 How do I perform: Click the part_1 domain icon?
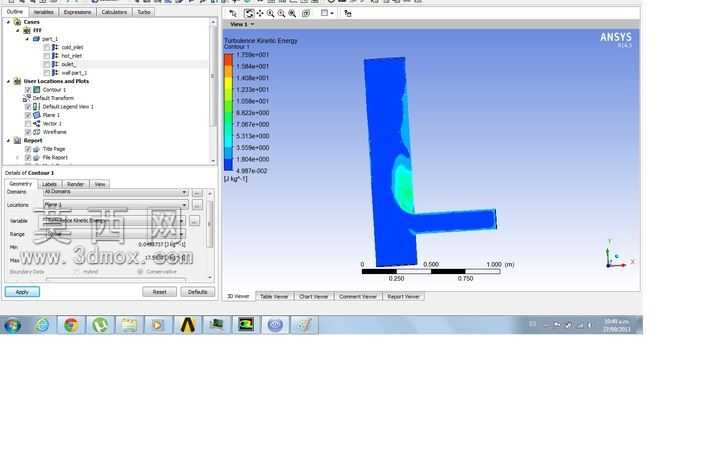[x=36, y=39]
